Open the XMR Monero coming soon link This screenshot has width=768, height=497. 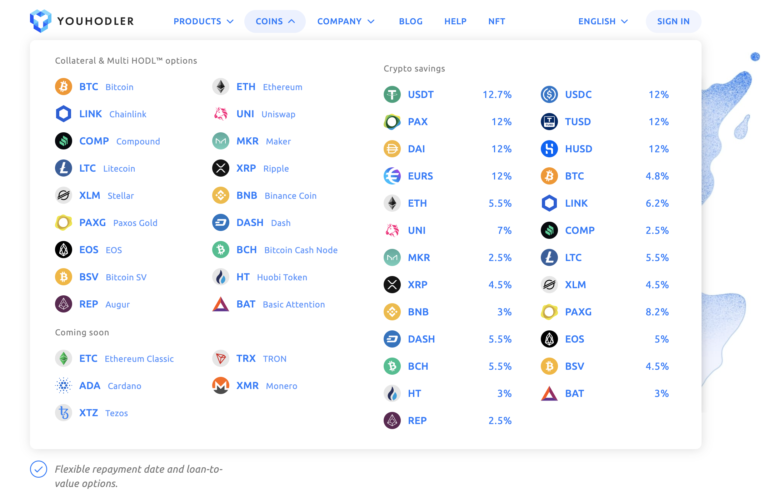(x=255, y=385)
